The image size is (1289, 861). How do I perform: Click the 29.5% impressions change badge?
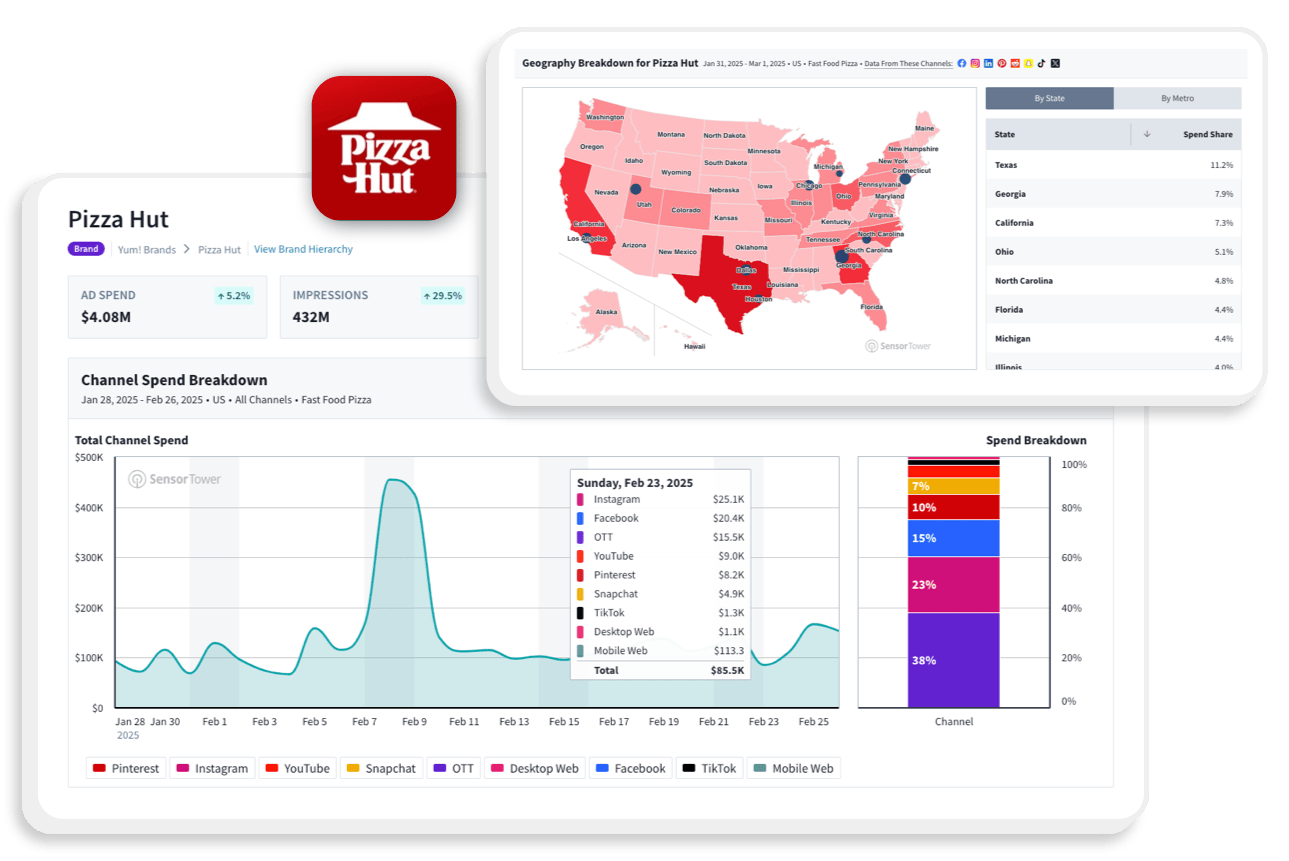click(x=443, y=296)
